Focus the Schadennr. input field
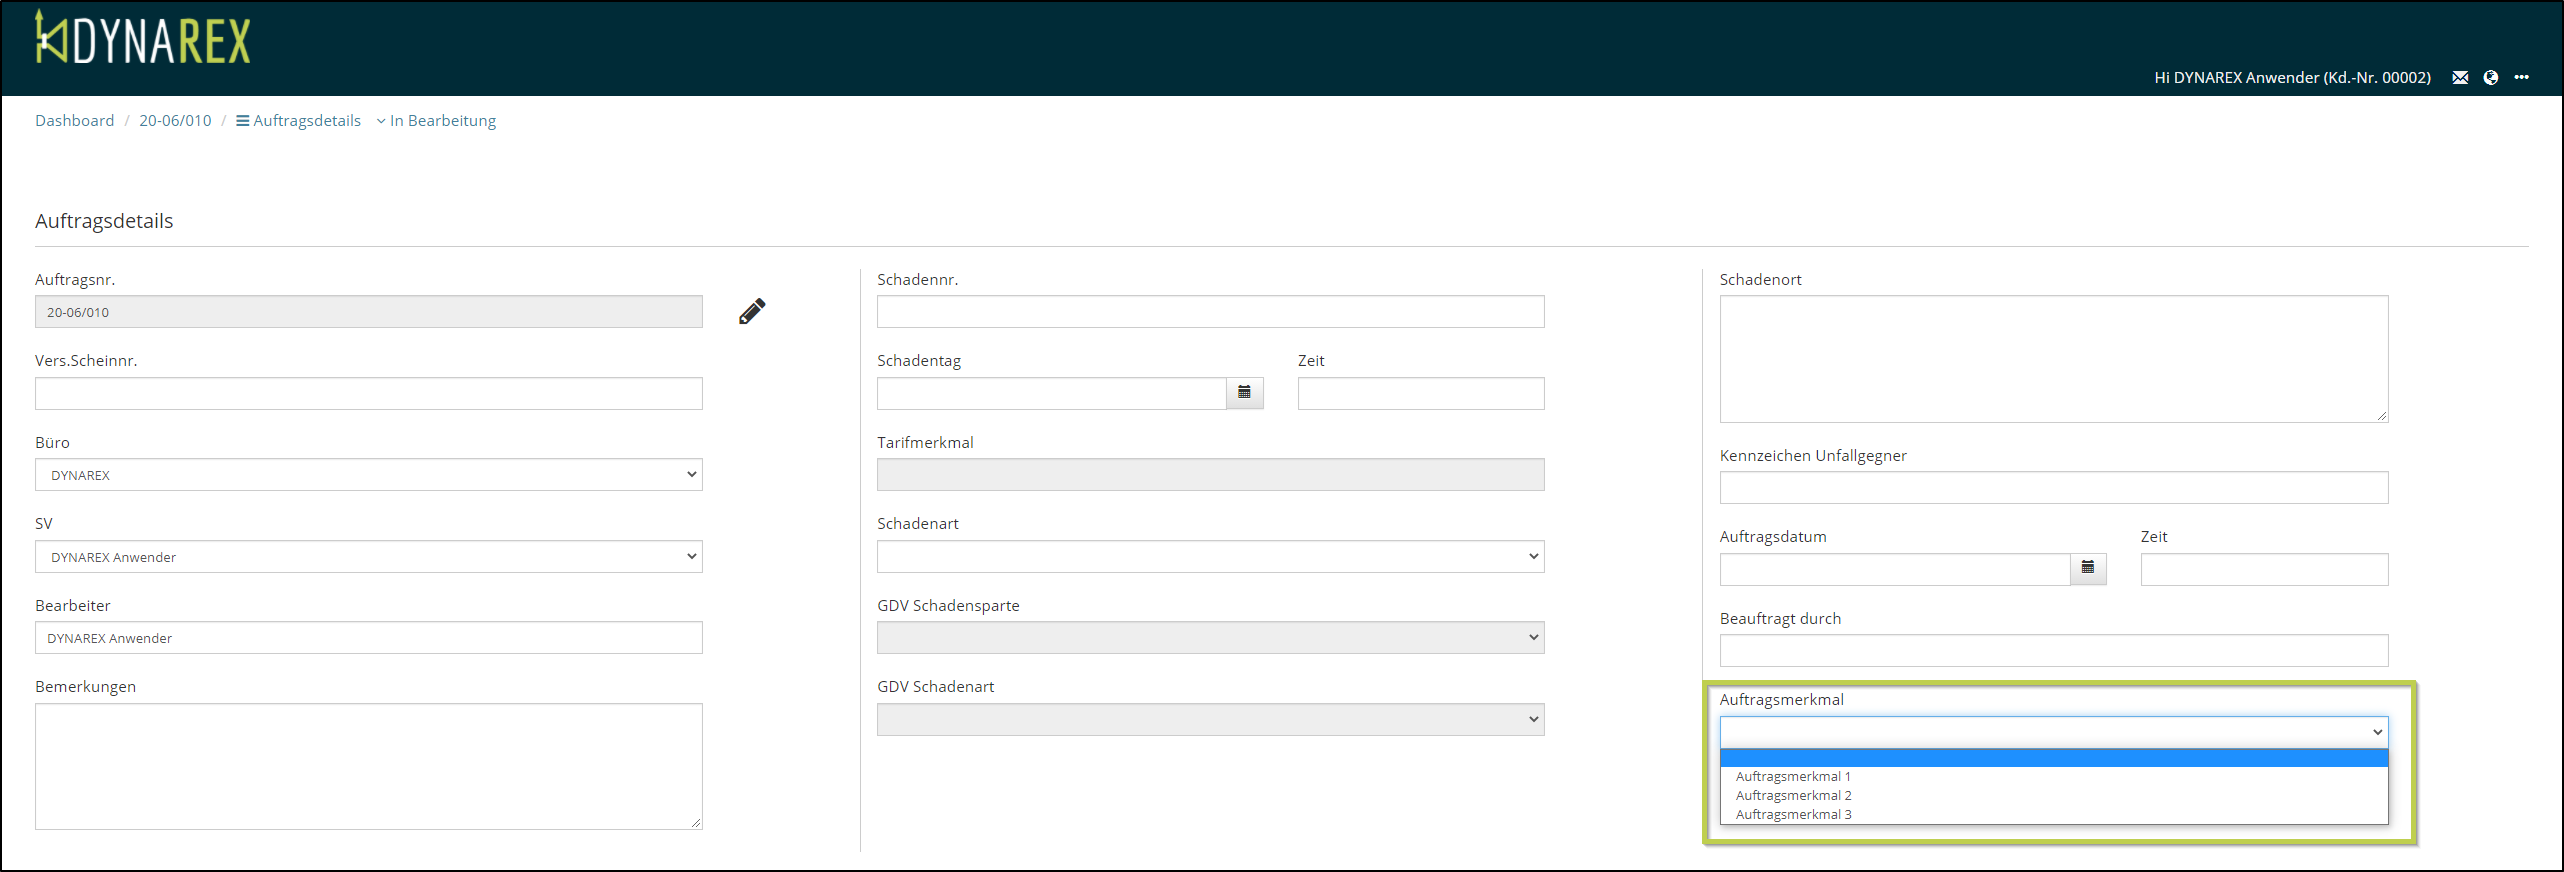The width and height of the screenshot is (2564, 872). click(1210, 312)
